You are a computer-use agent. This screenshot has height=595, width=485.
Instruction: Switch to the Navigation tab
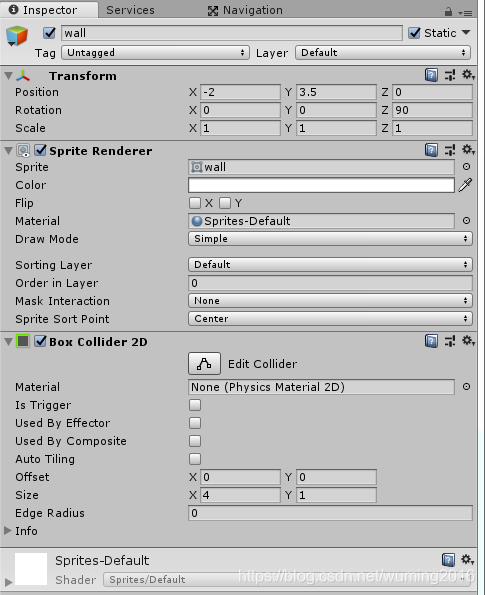click(245, 10)
